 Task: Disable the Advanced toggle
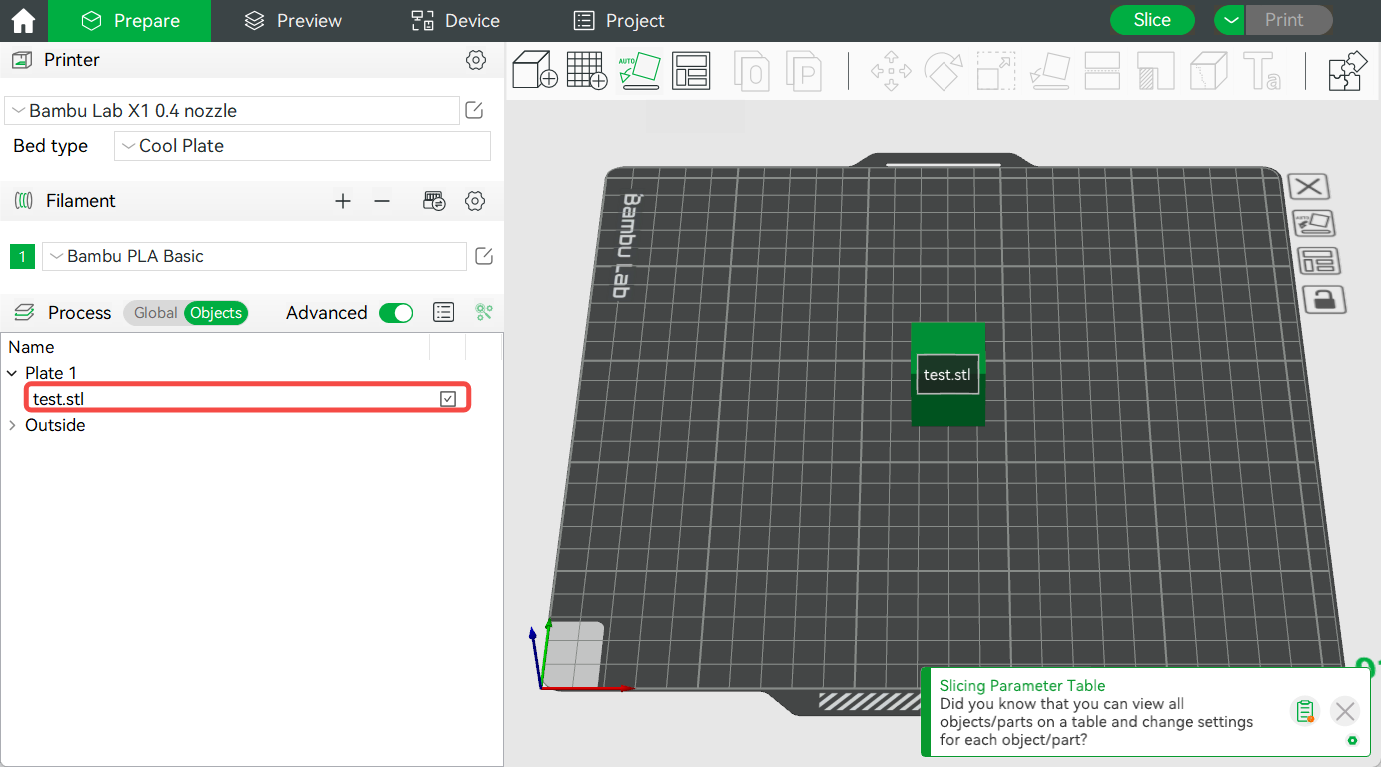(396, 312)
